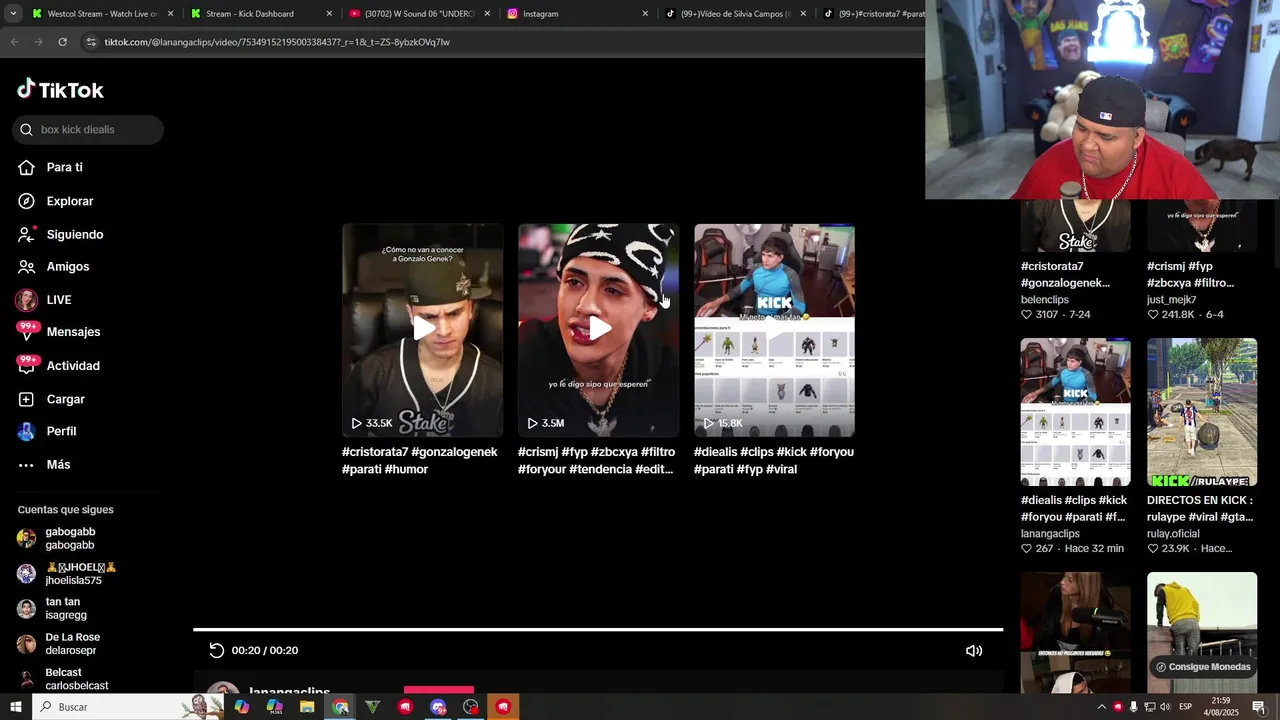Mute the video with the speaker icon
Viewport: 1280px width, 720px height.
pyautogui.click(x=974, y=651)
